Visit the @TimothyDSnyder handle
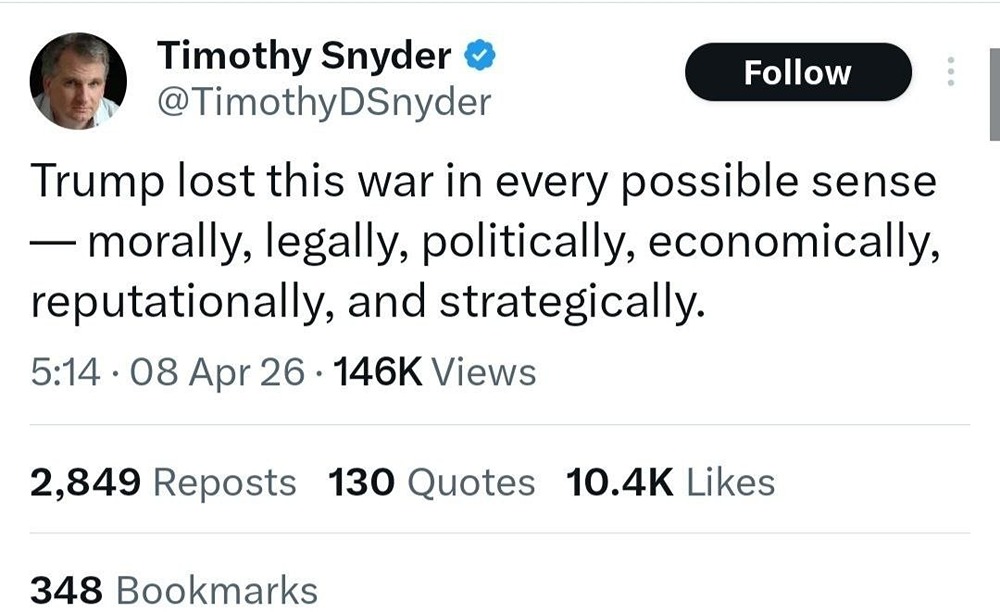1000x612 pixels. [323, 101]
